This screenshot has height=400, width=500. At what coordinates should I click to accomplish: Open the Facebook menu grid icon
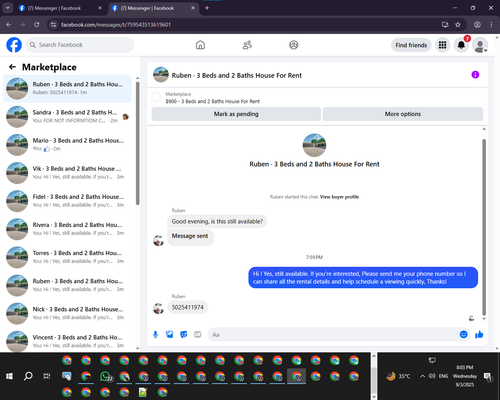[x=442, y=45]
